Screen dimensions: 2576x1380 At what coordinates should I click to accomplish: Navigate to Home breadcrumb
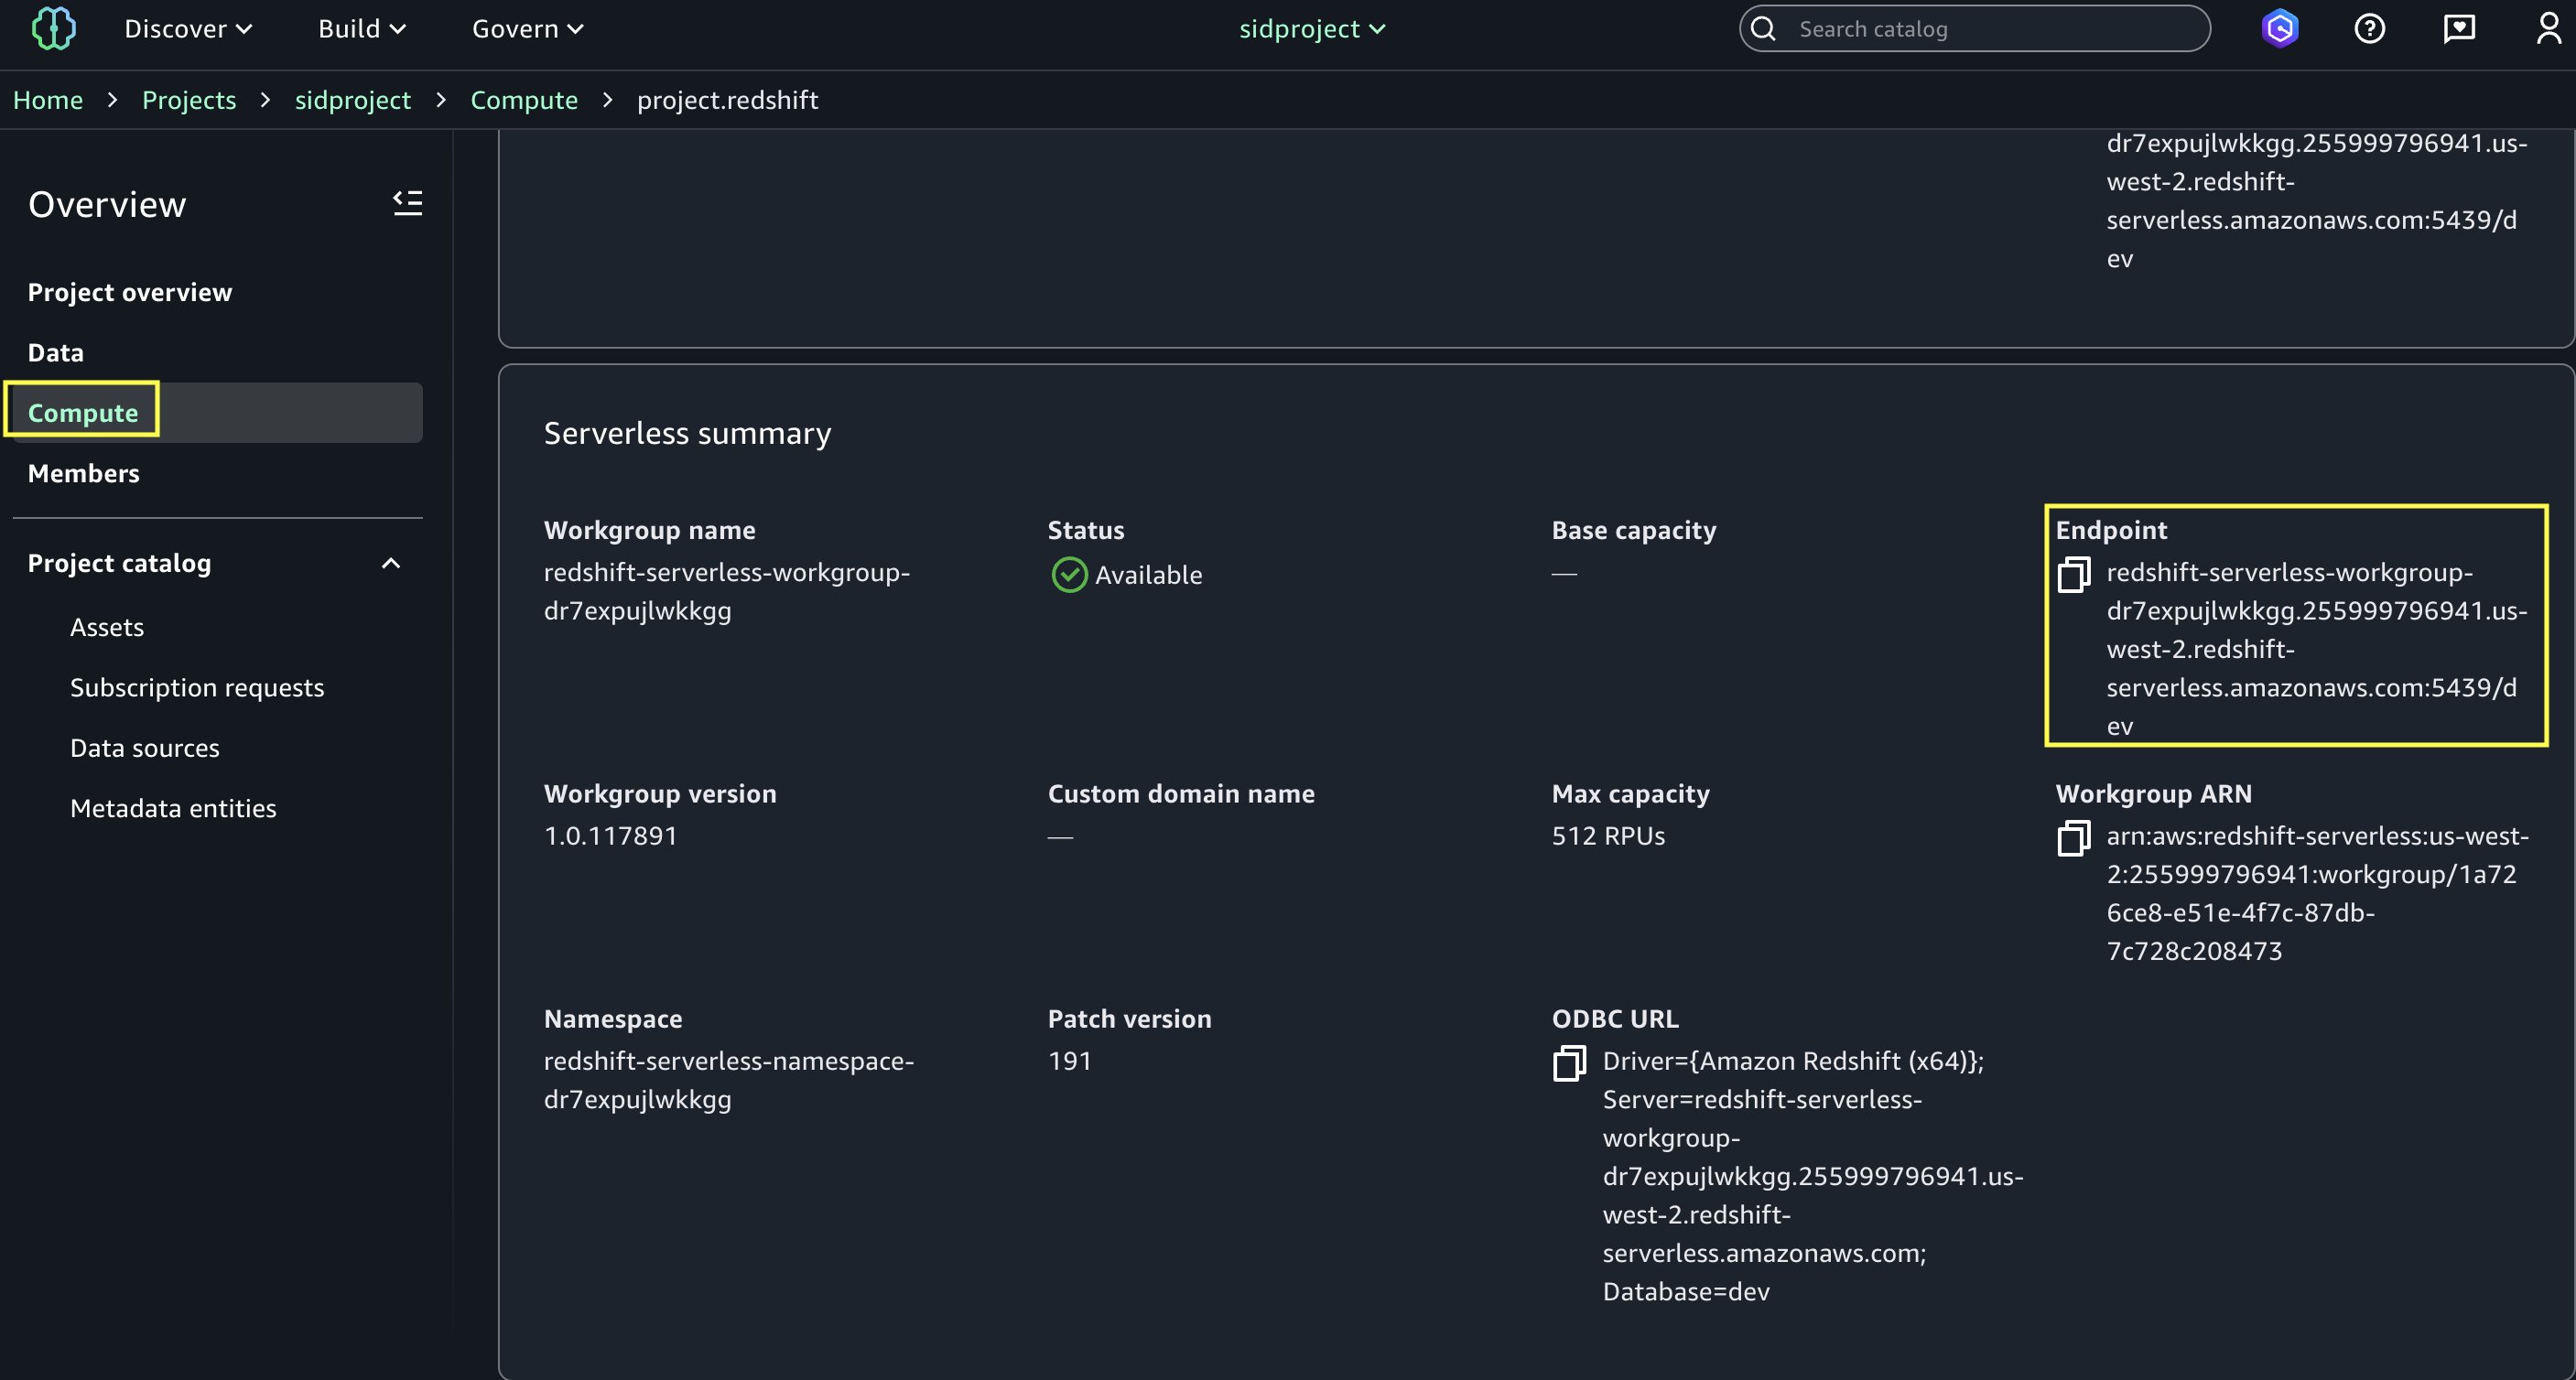pyautogui.click(x=48, y=100)
